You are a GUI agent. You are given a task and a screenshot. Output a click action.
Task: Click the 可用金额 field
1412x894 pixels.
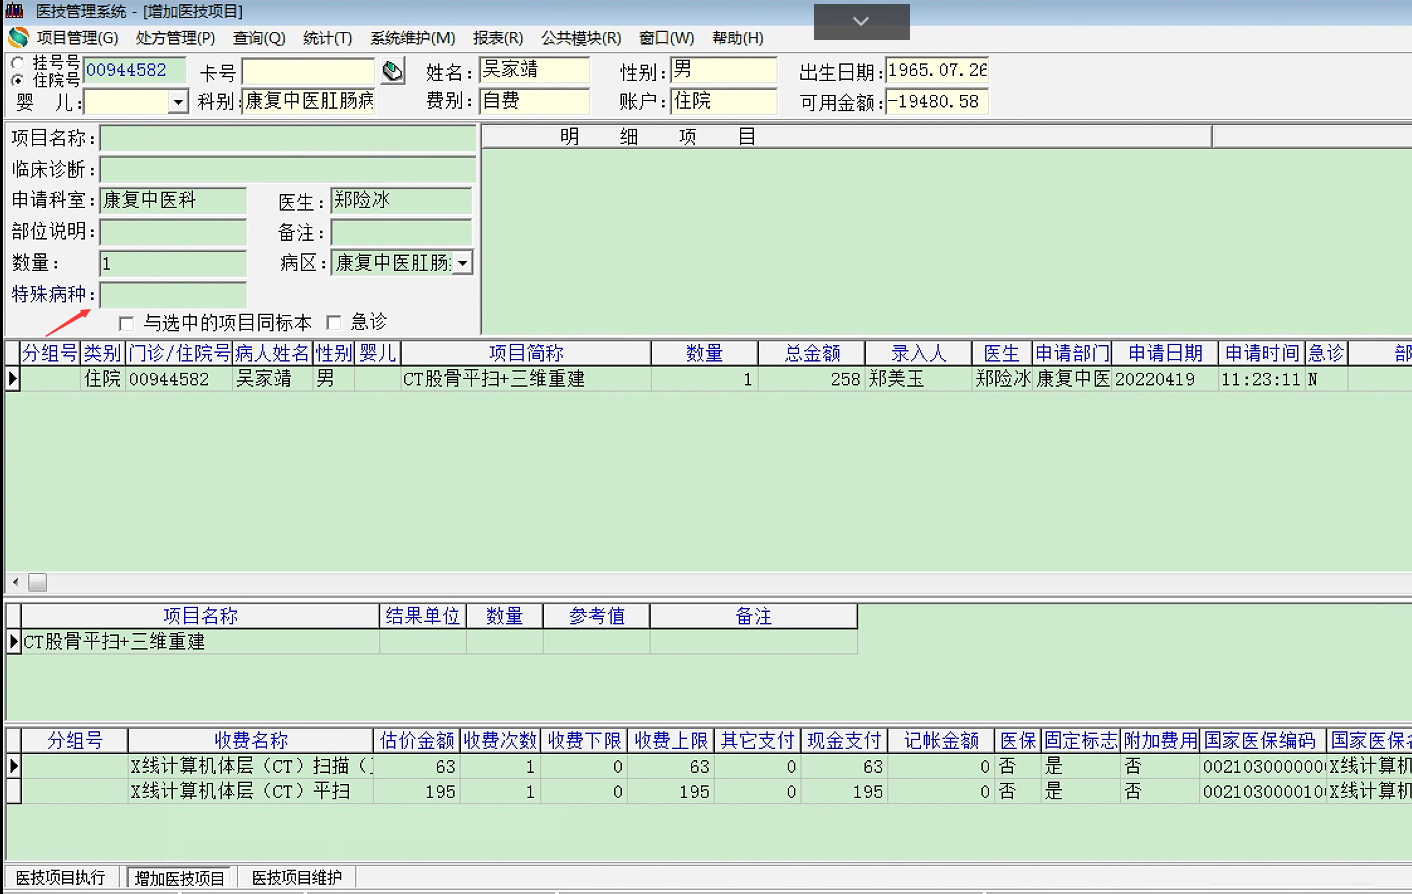(x=937, y=102)
